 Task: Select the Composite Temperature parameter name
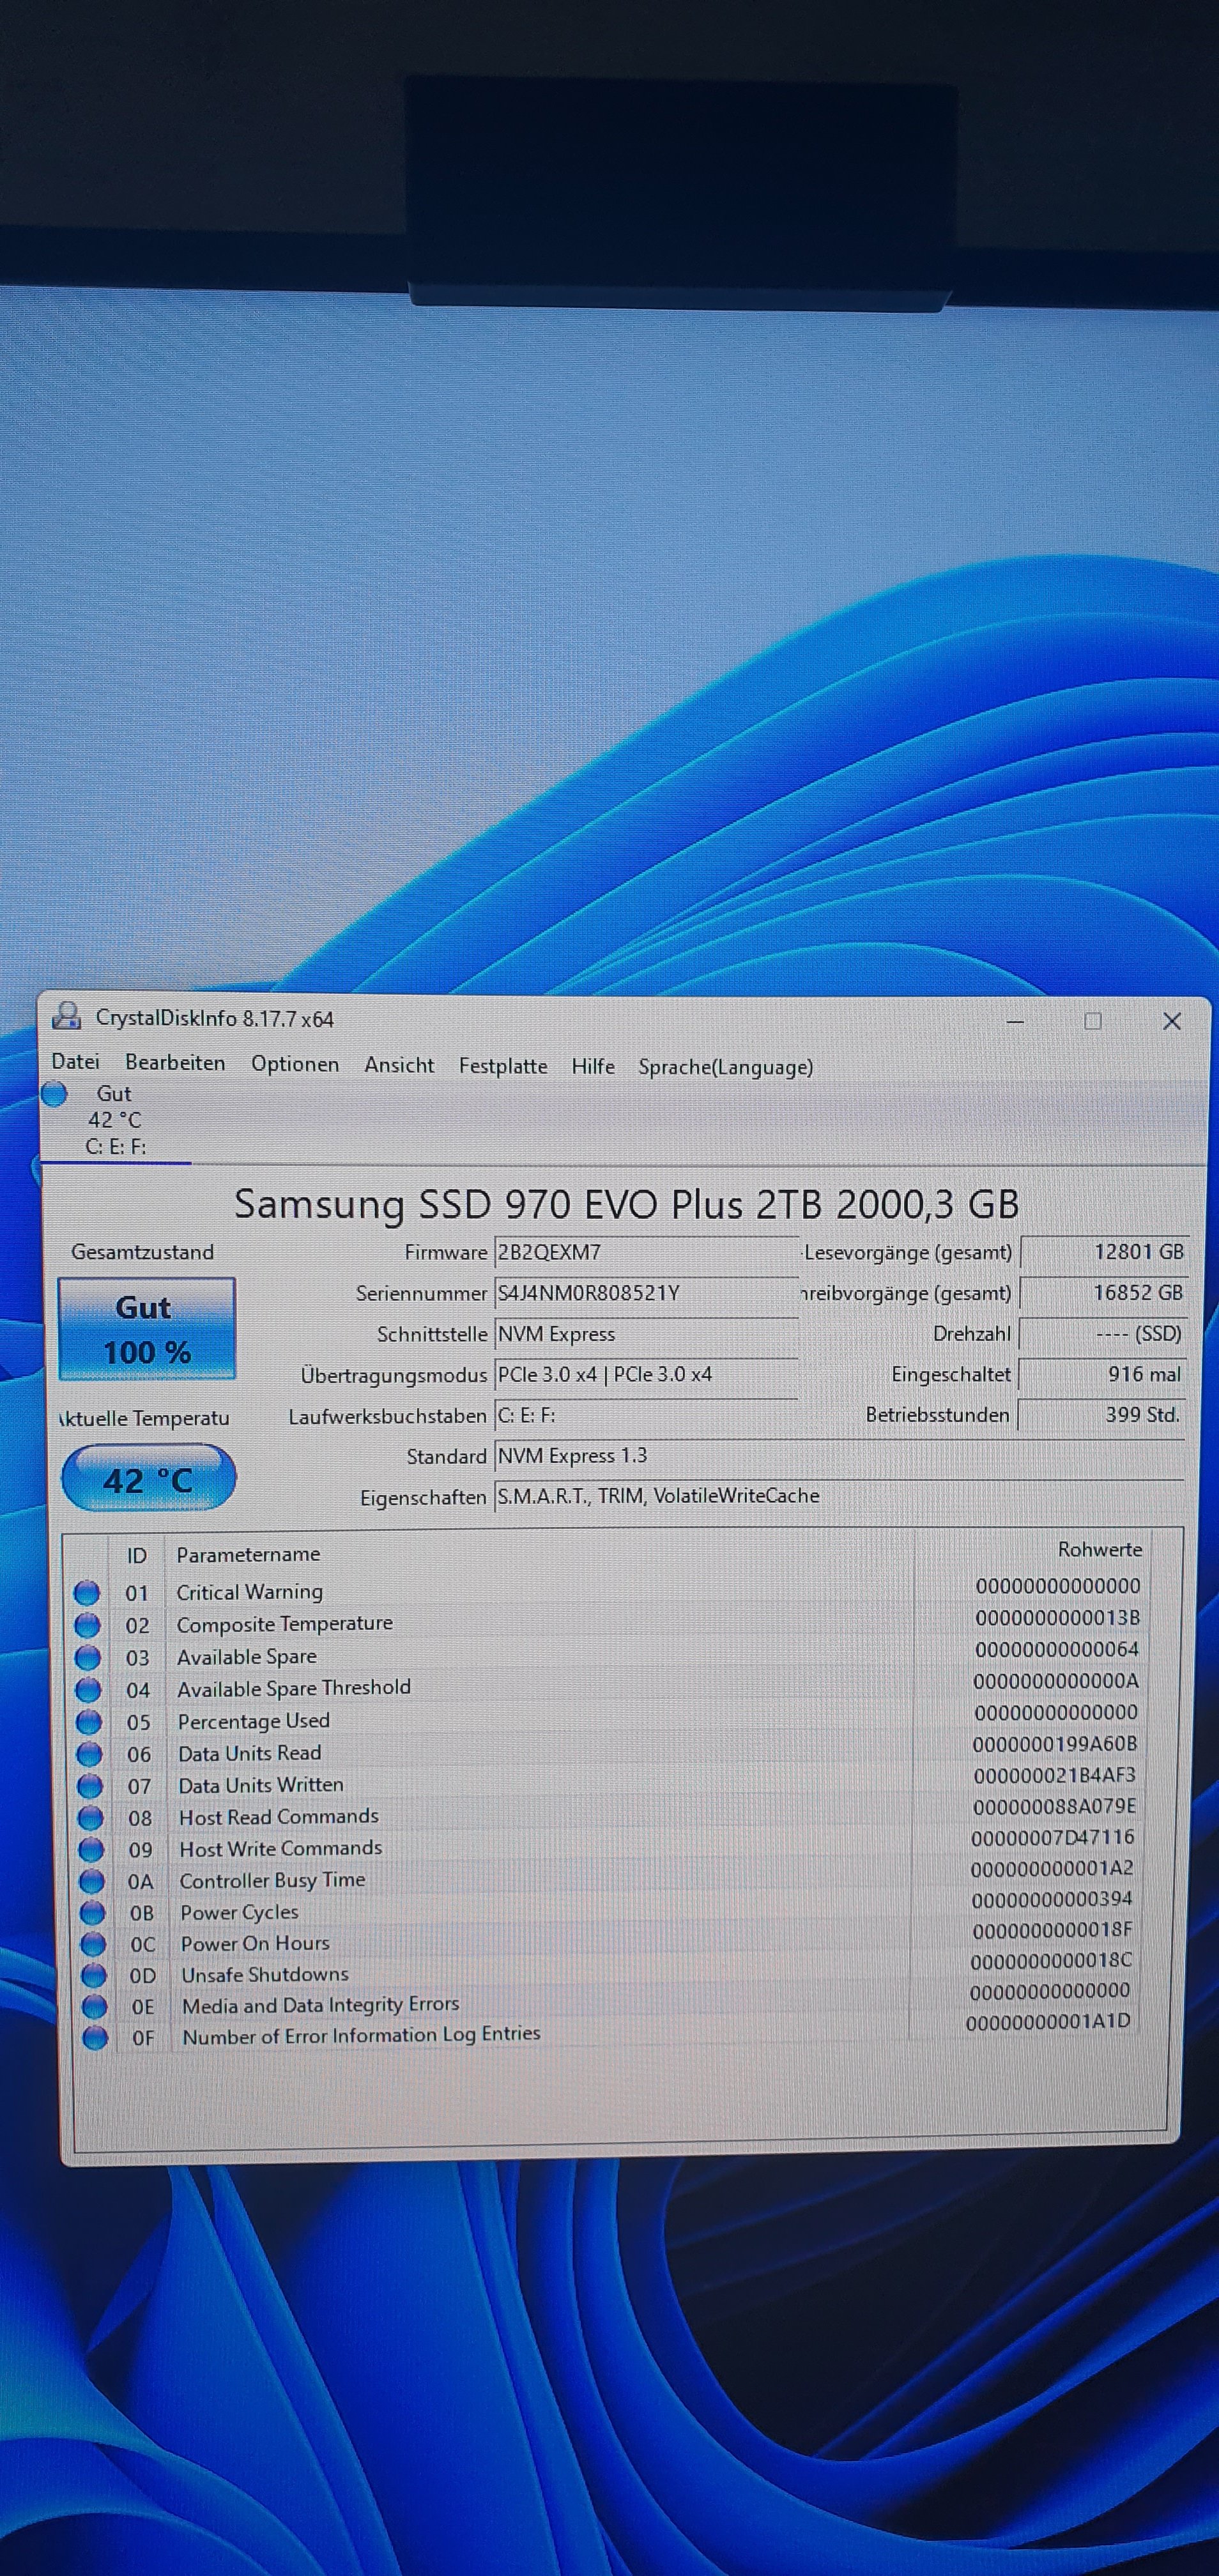click(x=285, y=1623)
